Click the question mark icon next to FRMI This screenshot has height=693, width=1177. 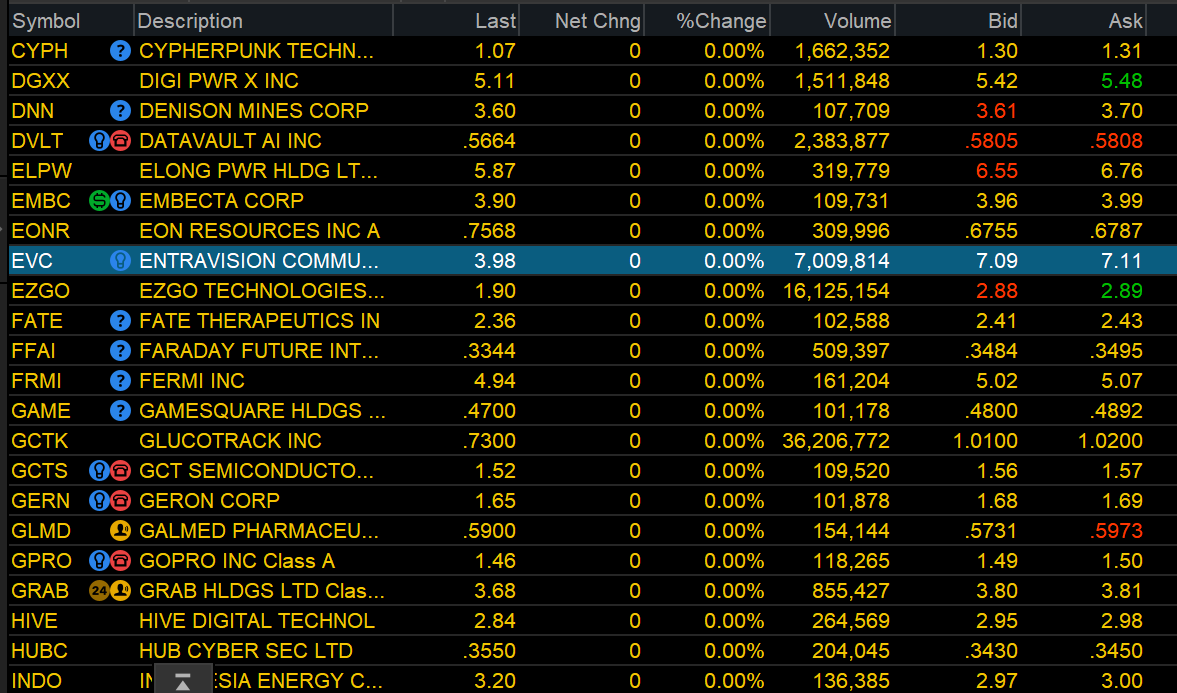120,381
